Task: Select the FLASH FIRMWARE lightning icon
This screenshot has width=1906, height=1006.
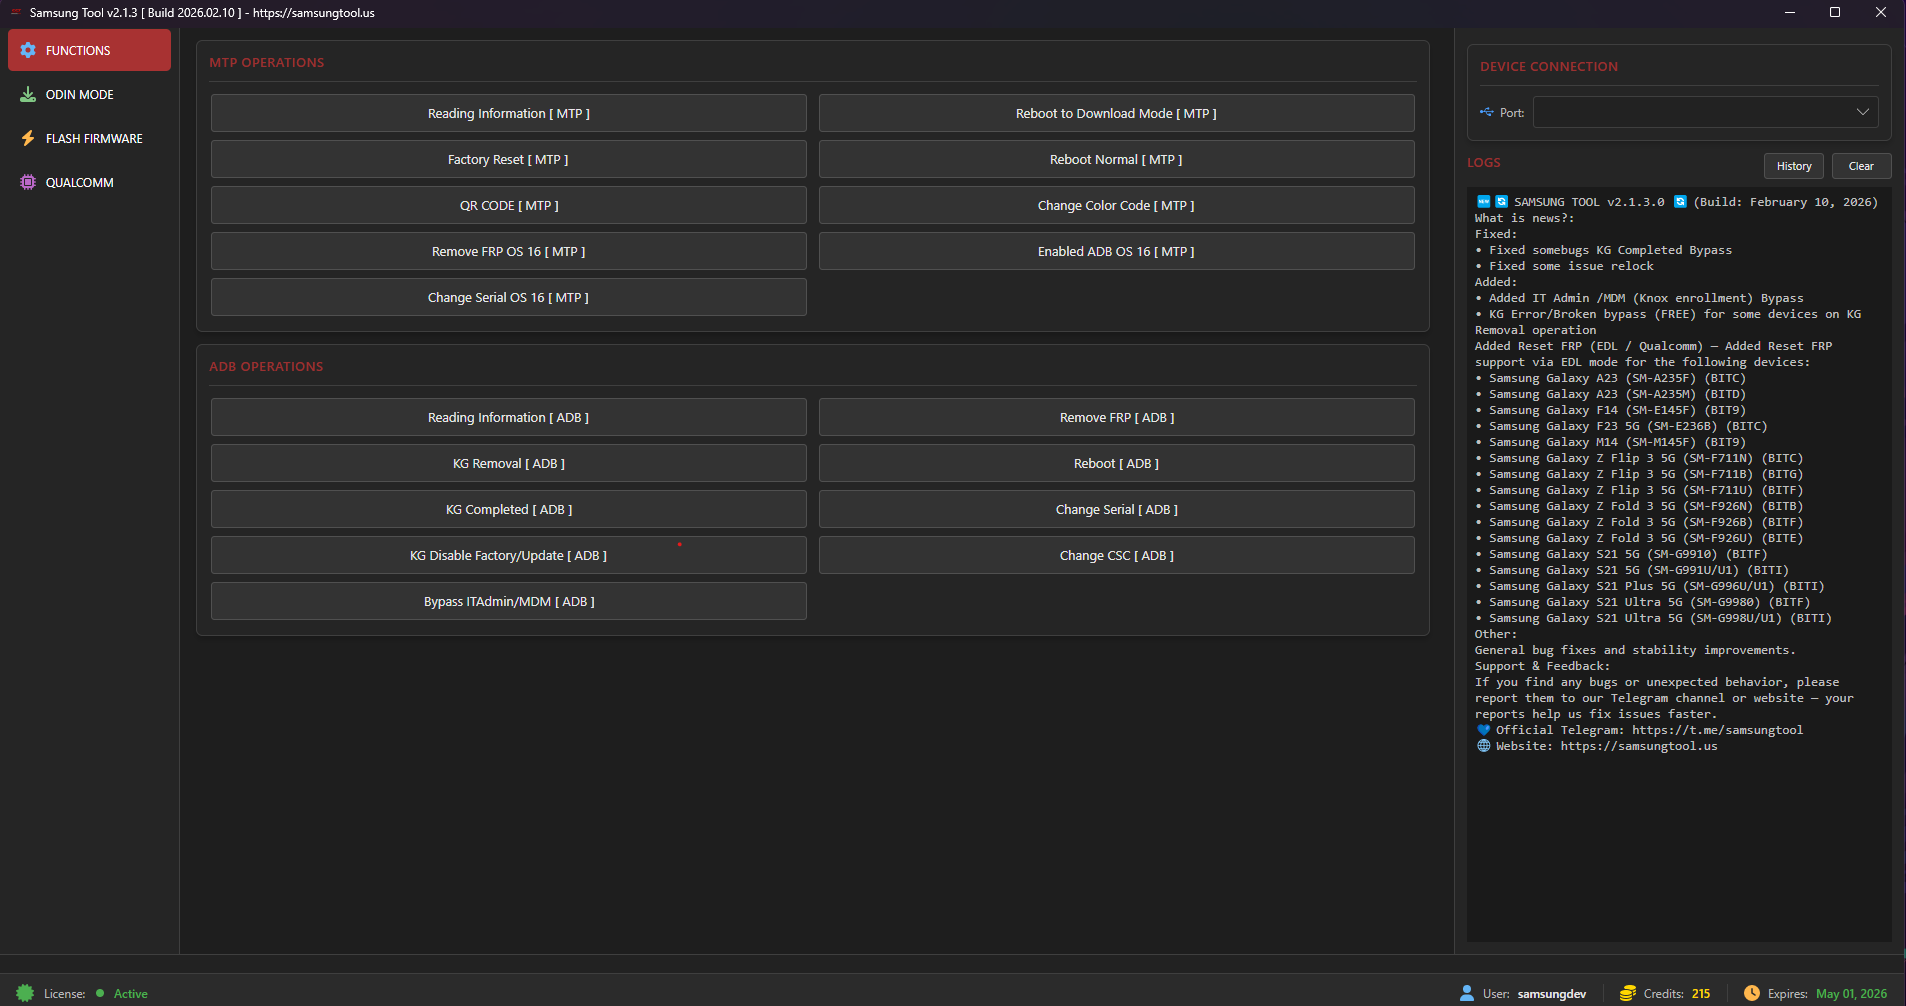Action: [27, 138]
